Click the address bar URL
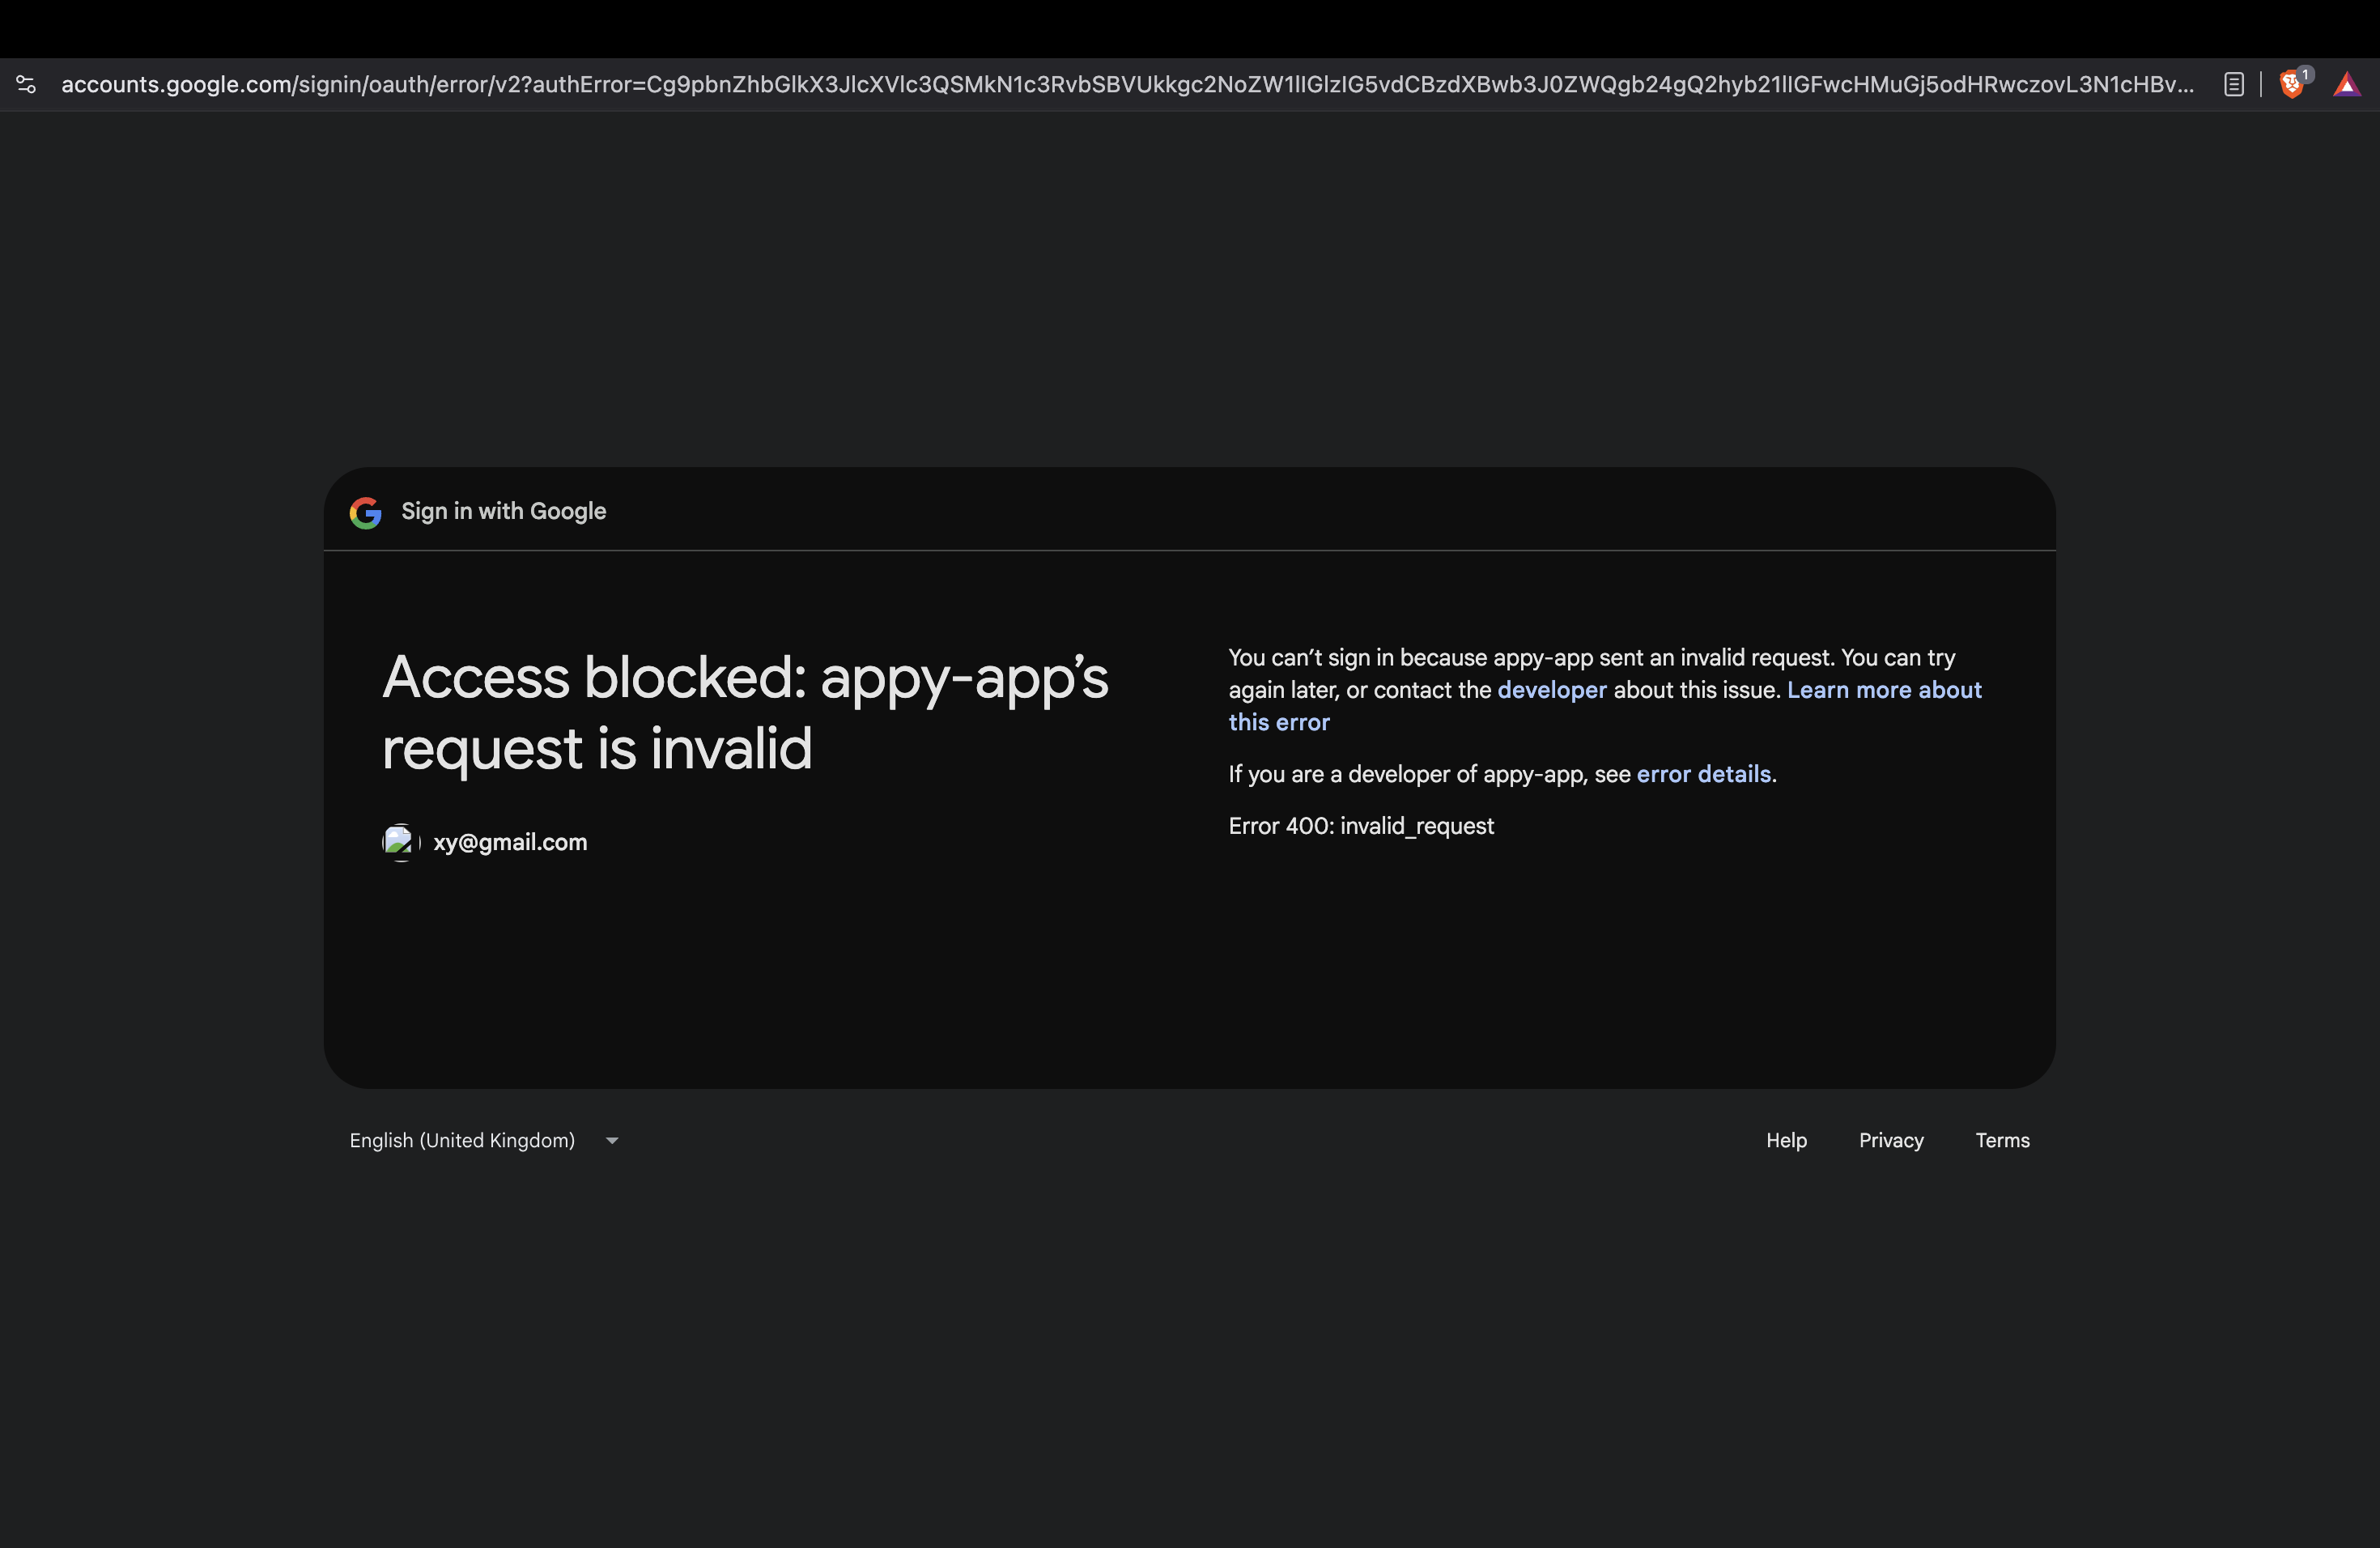The height and width of the screenshot is (1548, 2380). 1127,85
